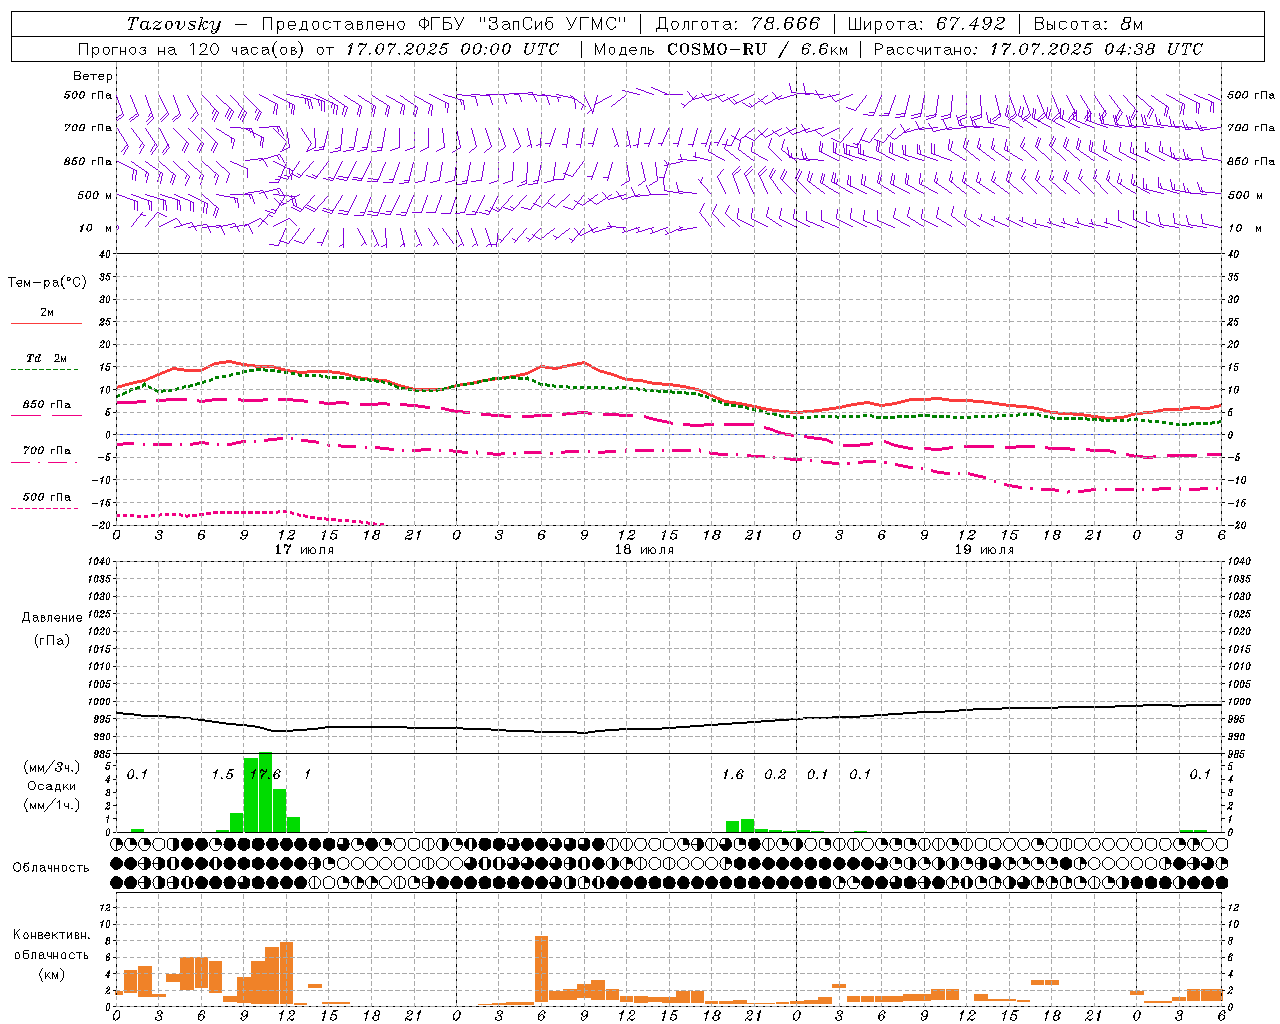
Task: Click the "Осадки" precipitation panel label
Action: coord(51,786)
